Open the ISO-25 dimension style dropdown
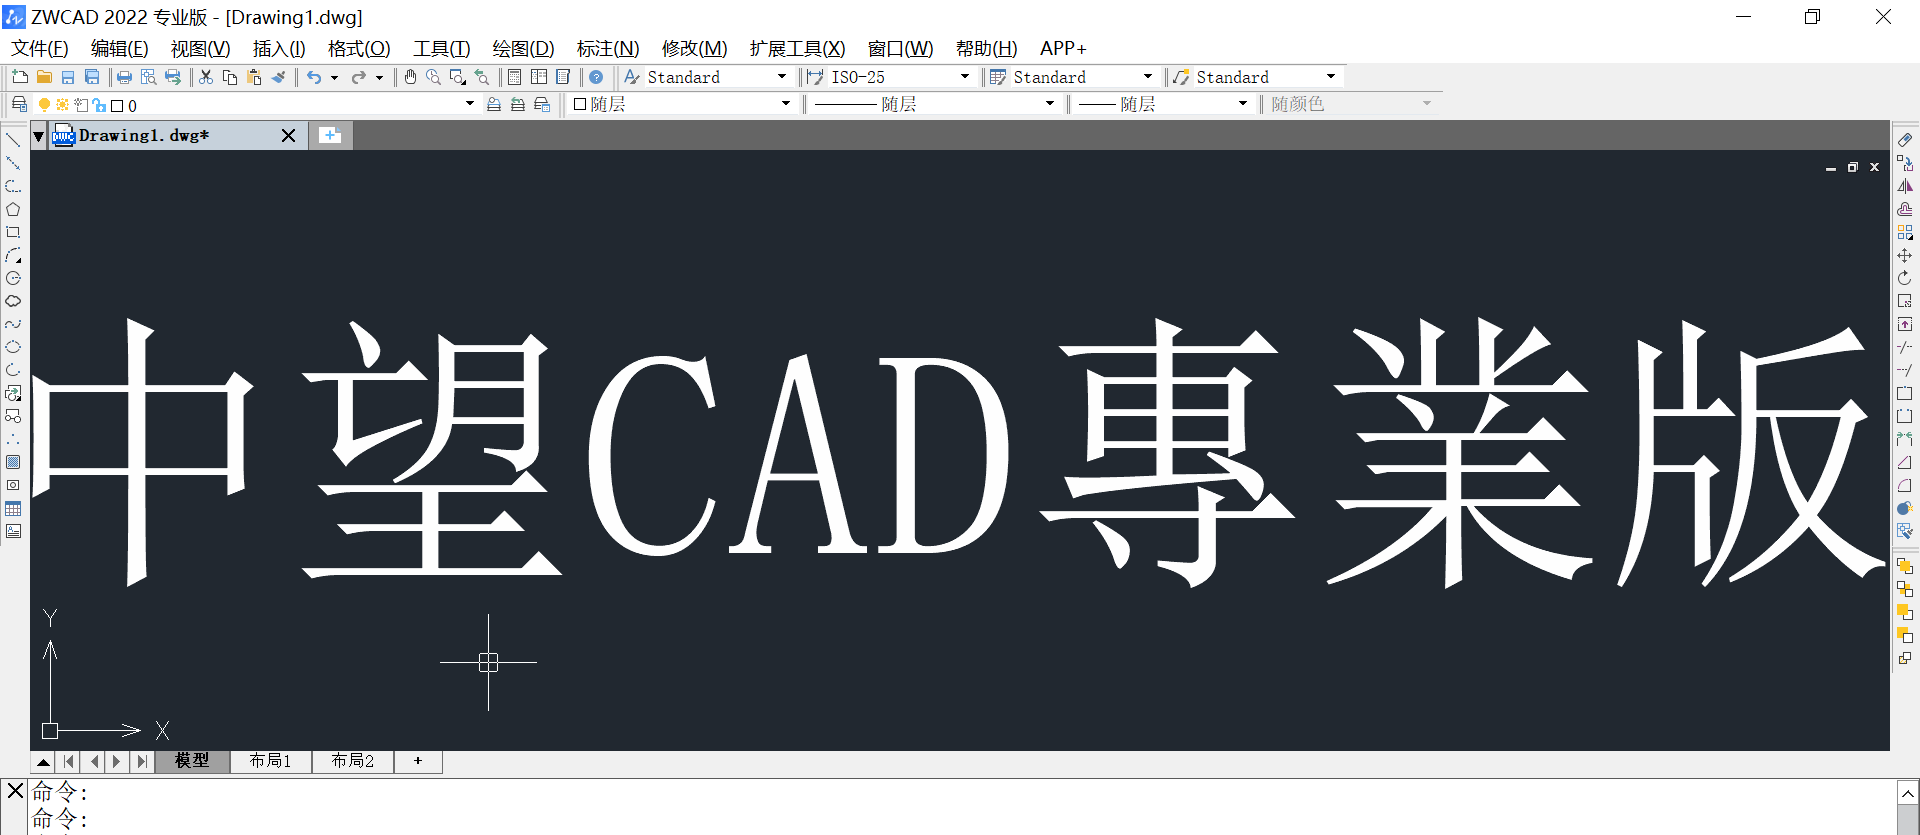Screen dimensions: 1920x835 coord(965,77)
